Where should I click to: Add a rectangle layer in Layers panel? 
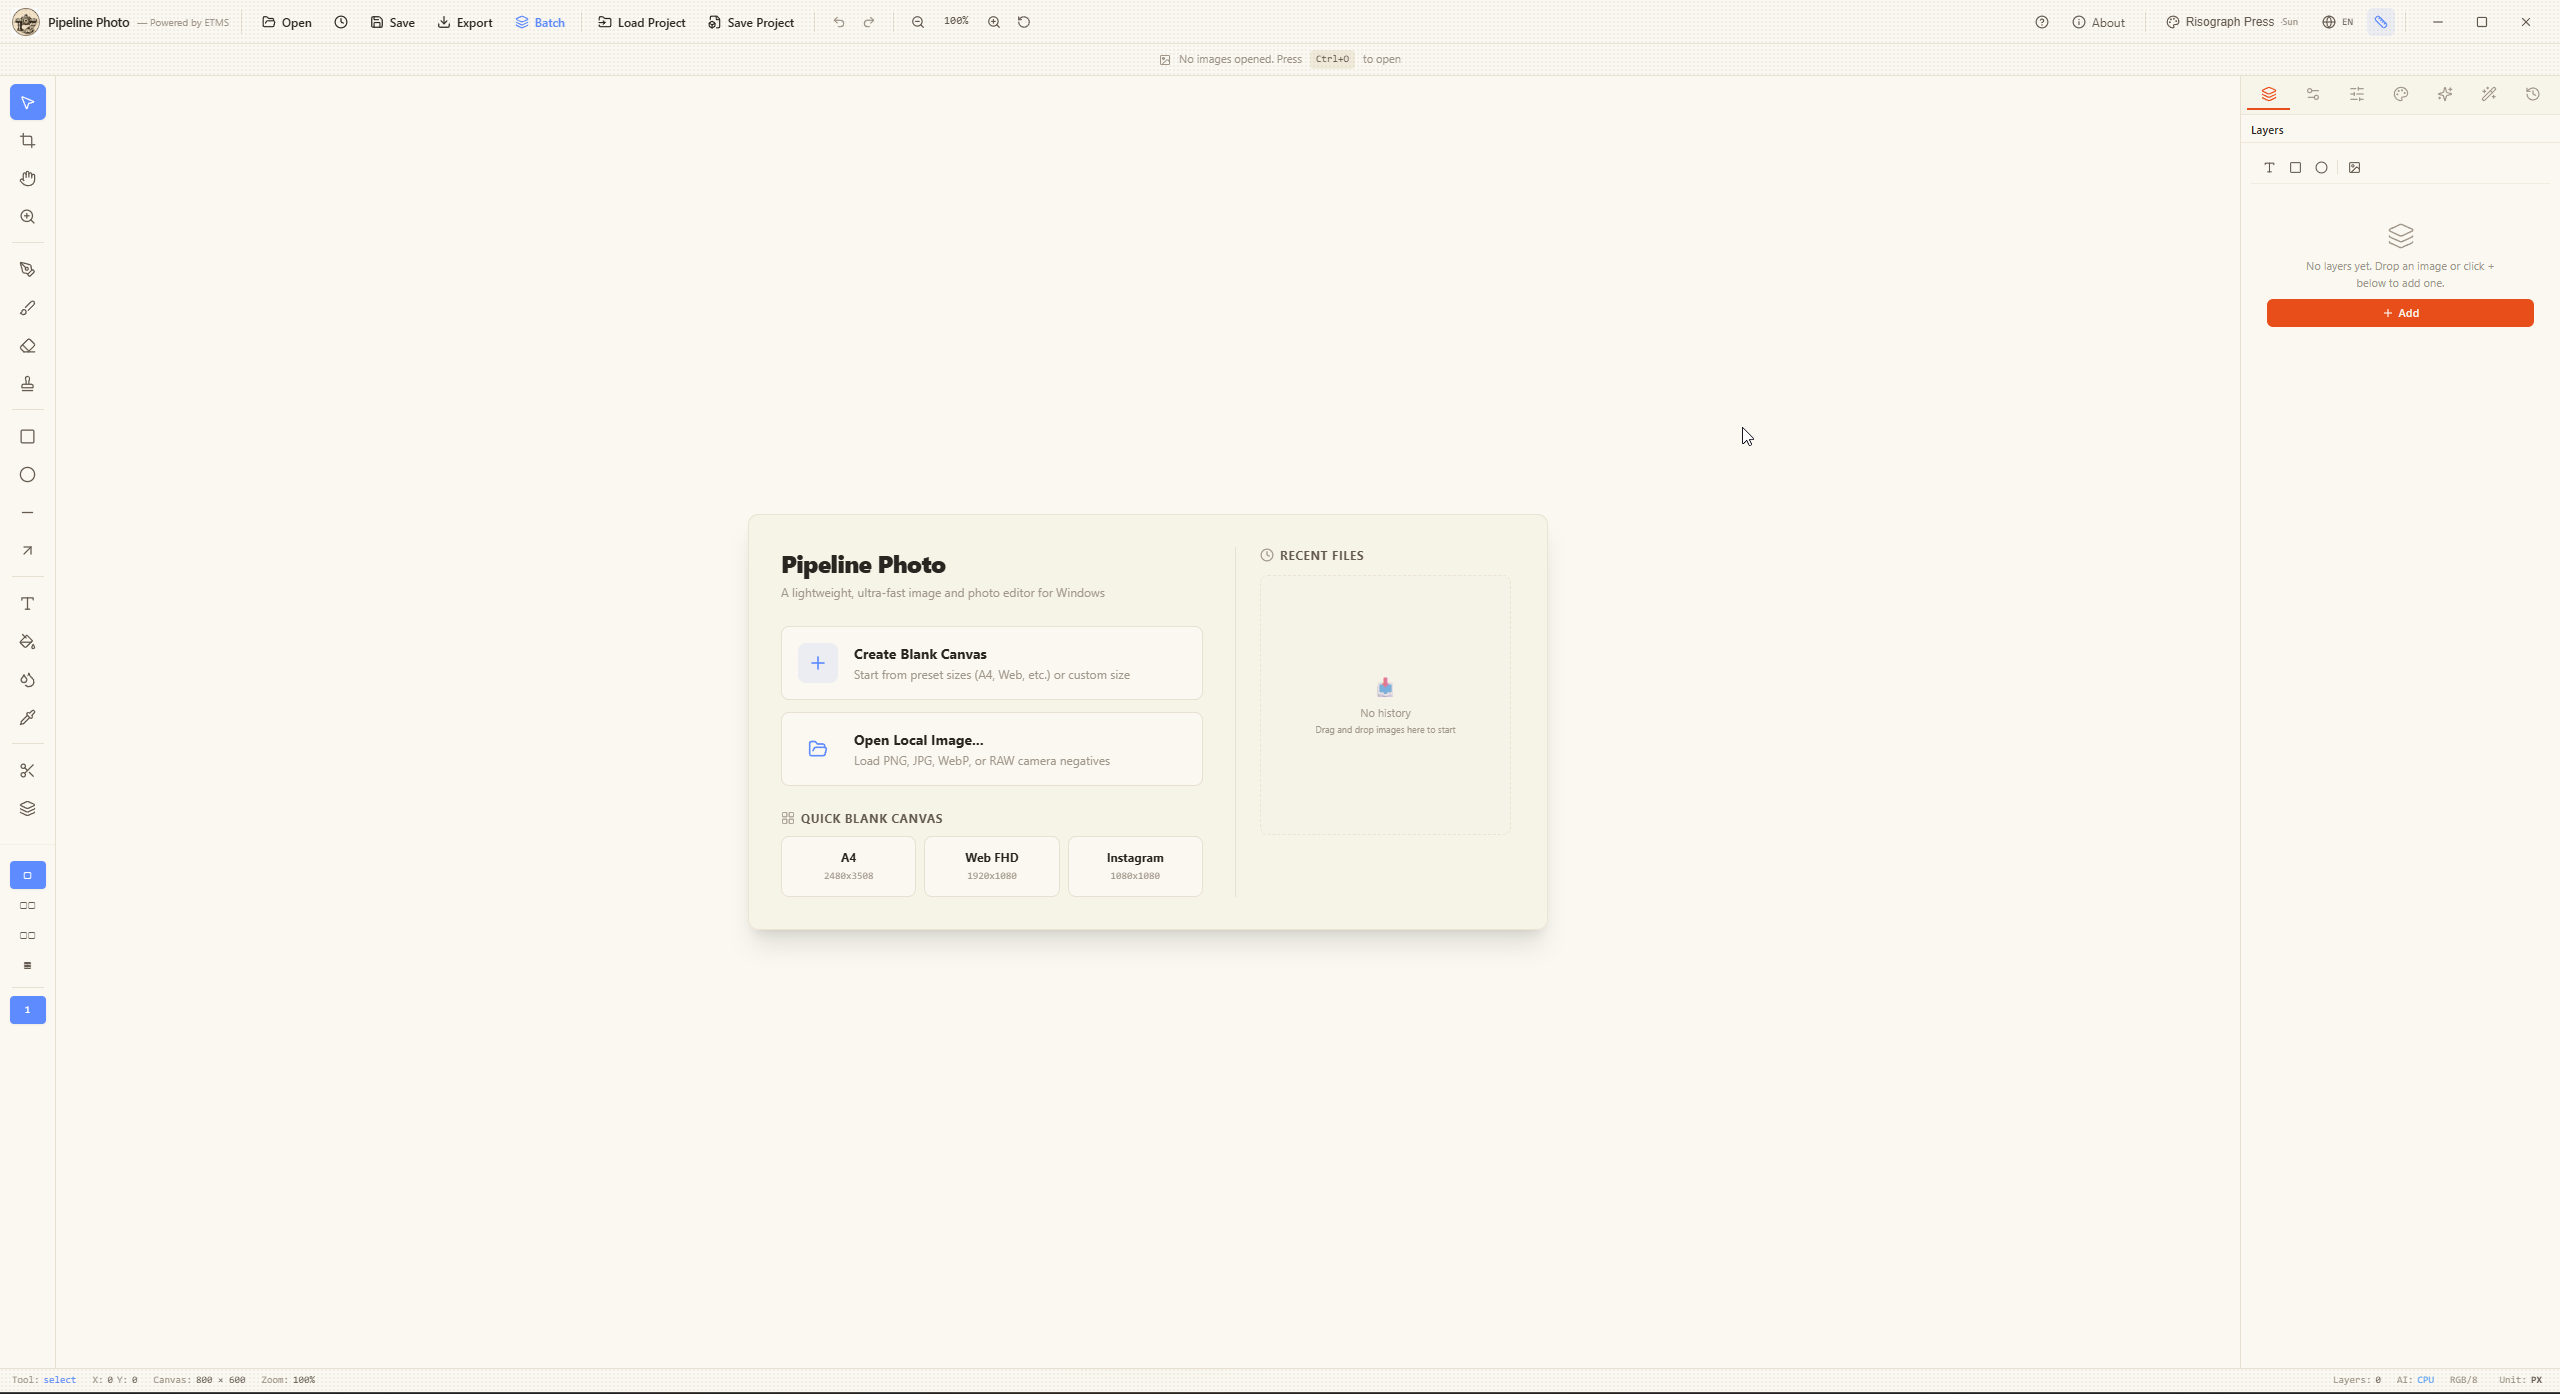pyautogui.click(x=2296, y=168)
